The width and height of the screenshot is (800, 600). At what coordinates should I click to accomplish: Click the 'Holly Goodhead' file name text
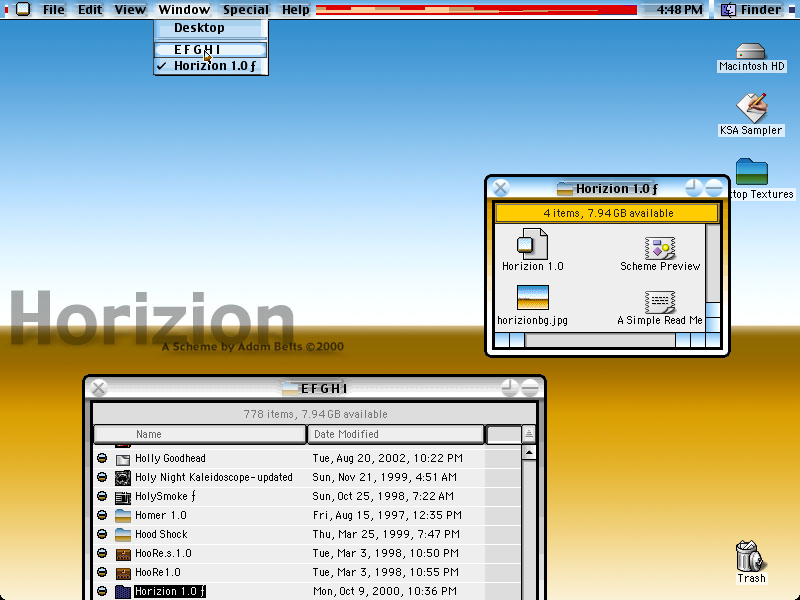170,459
